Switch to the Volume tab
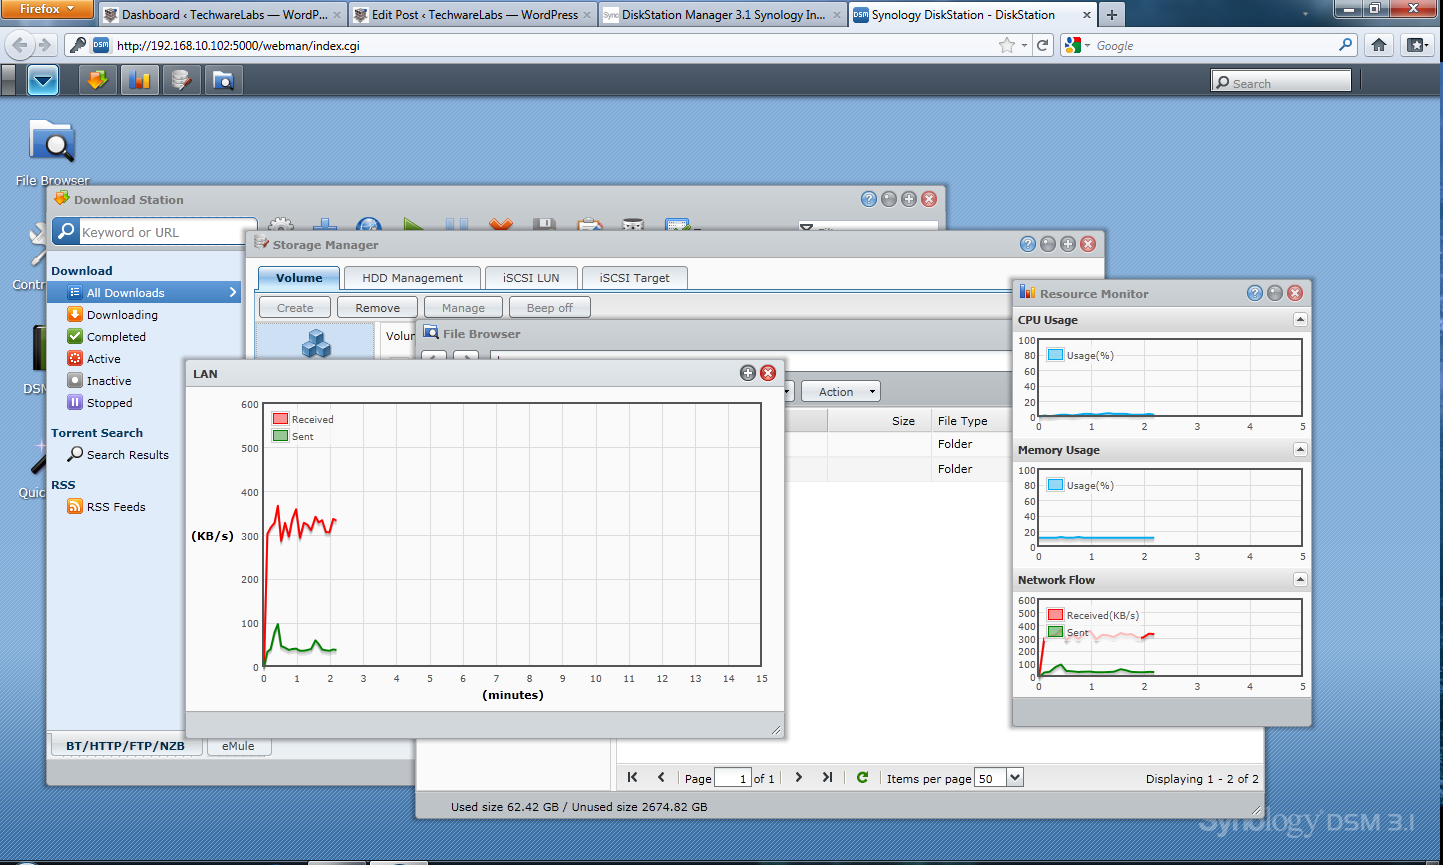 point(299,278)
